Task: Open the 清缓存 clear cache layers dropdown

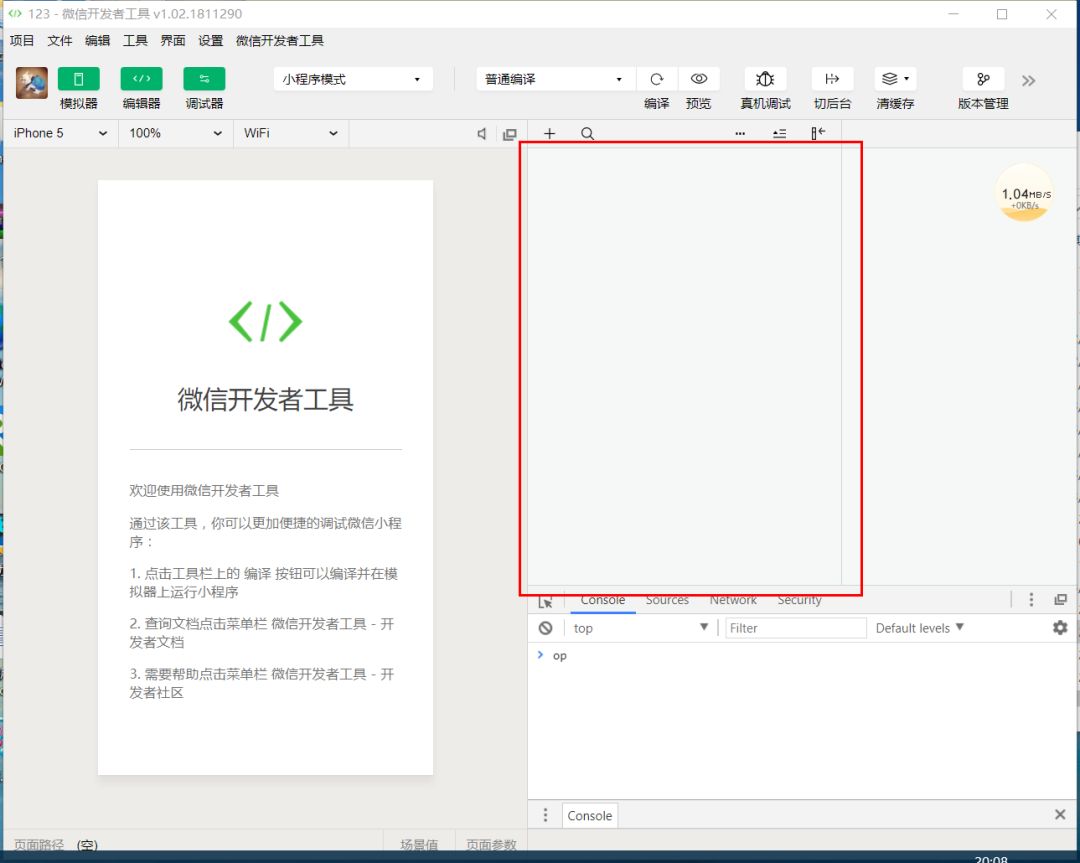Action: click(895, 79)
